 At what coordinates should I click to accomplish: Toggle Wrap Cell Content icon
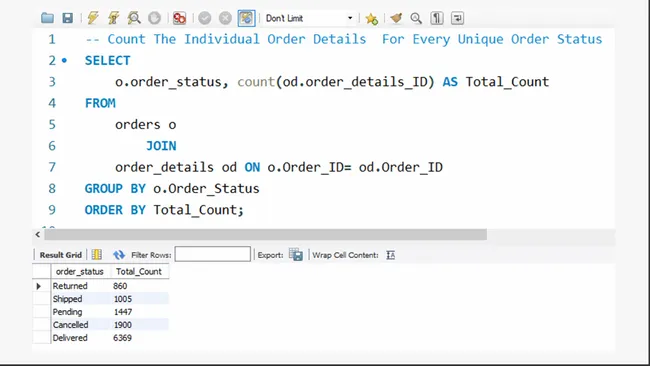click(390, 255)
